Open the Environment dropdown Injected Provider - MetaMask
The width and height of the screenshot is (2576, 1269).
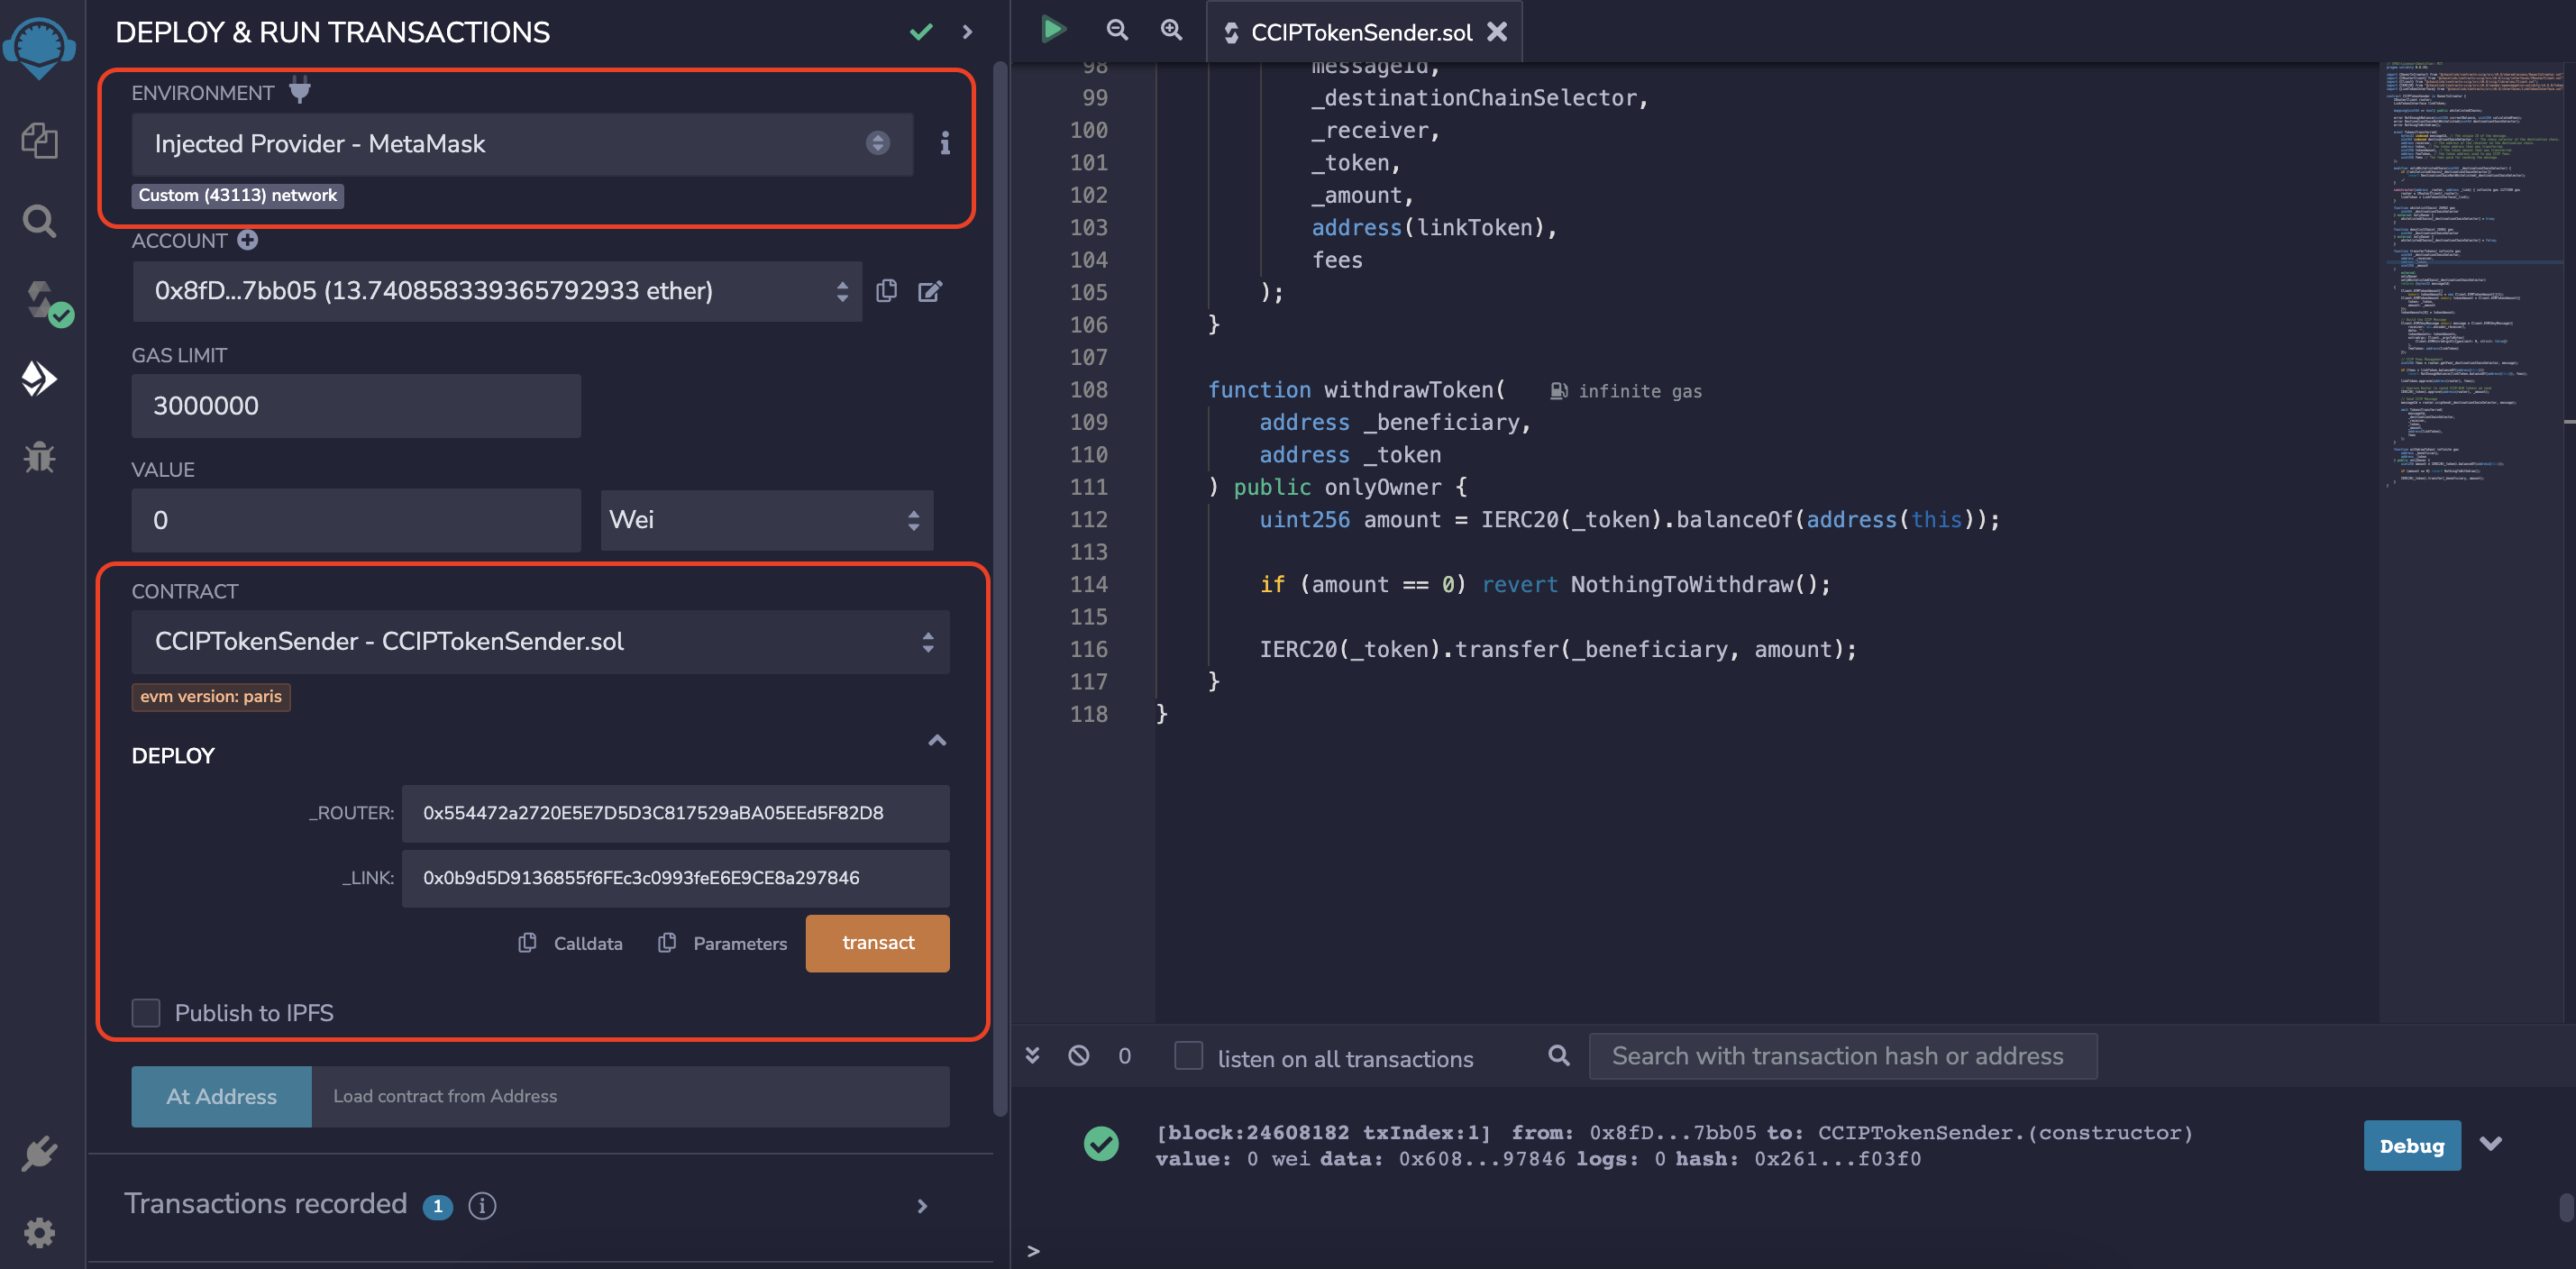(521, 144)
